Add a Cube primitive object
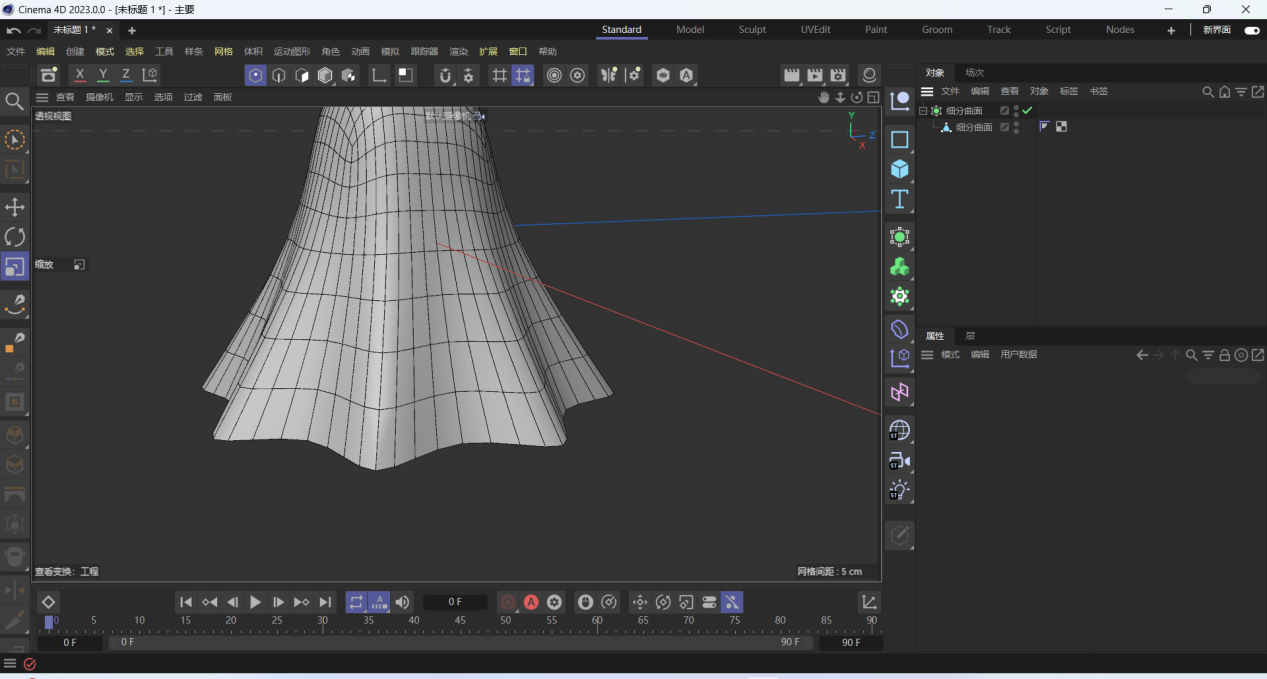This screenshot has width=1267, height=679. click(900, 169)
